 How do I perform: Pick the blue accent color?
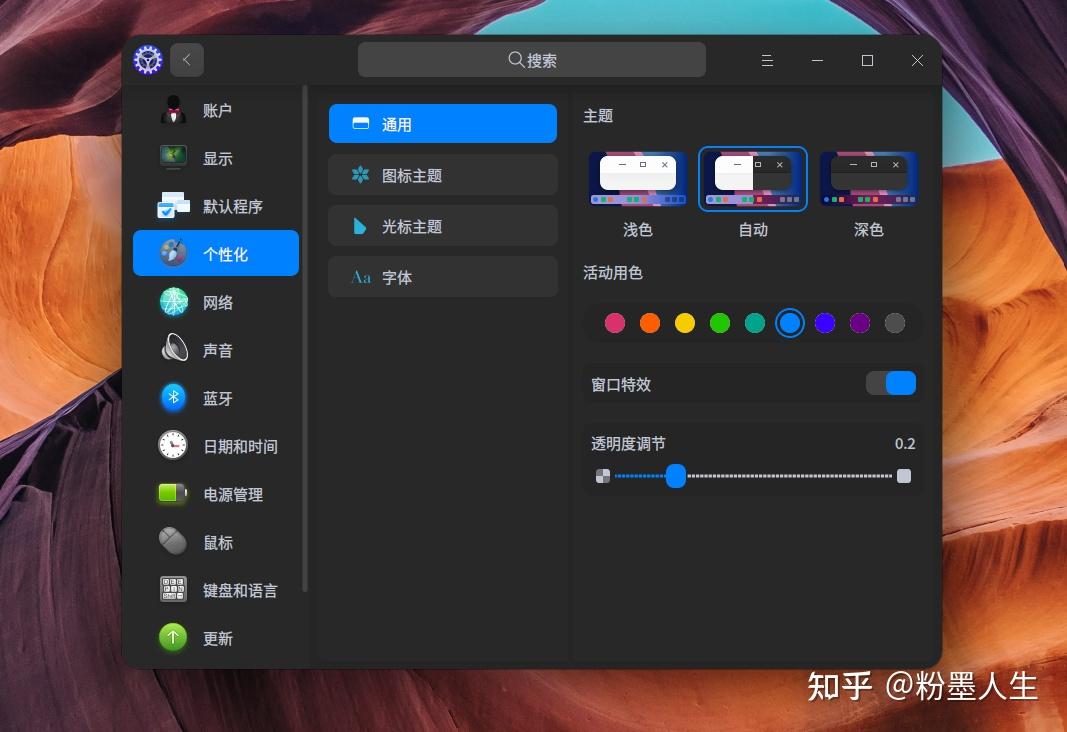789,322
